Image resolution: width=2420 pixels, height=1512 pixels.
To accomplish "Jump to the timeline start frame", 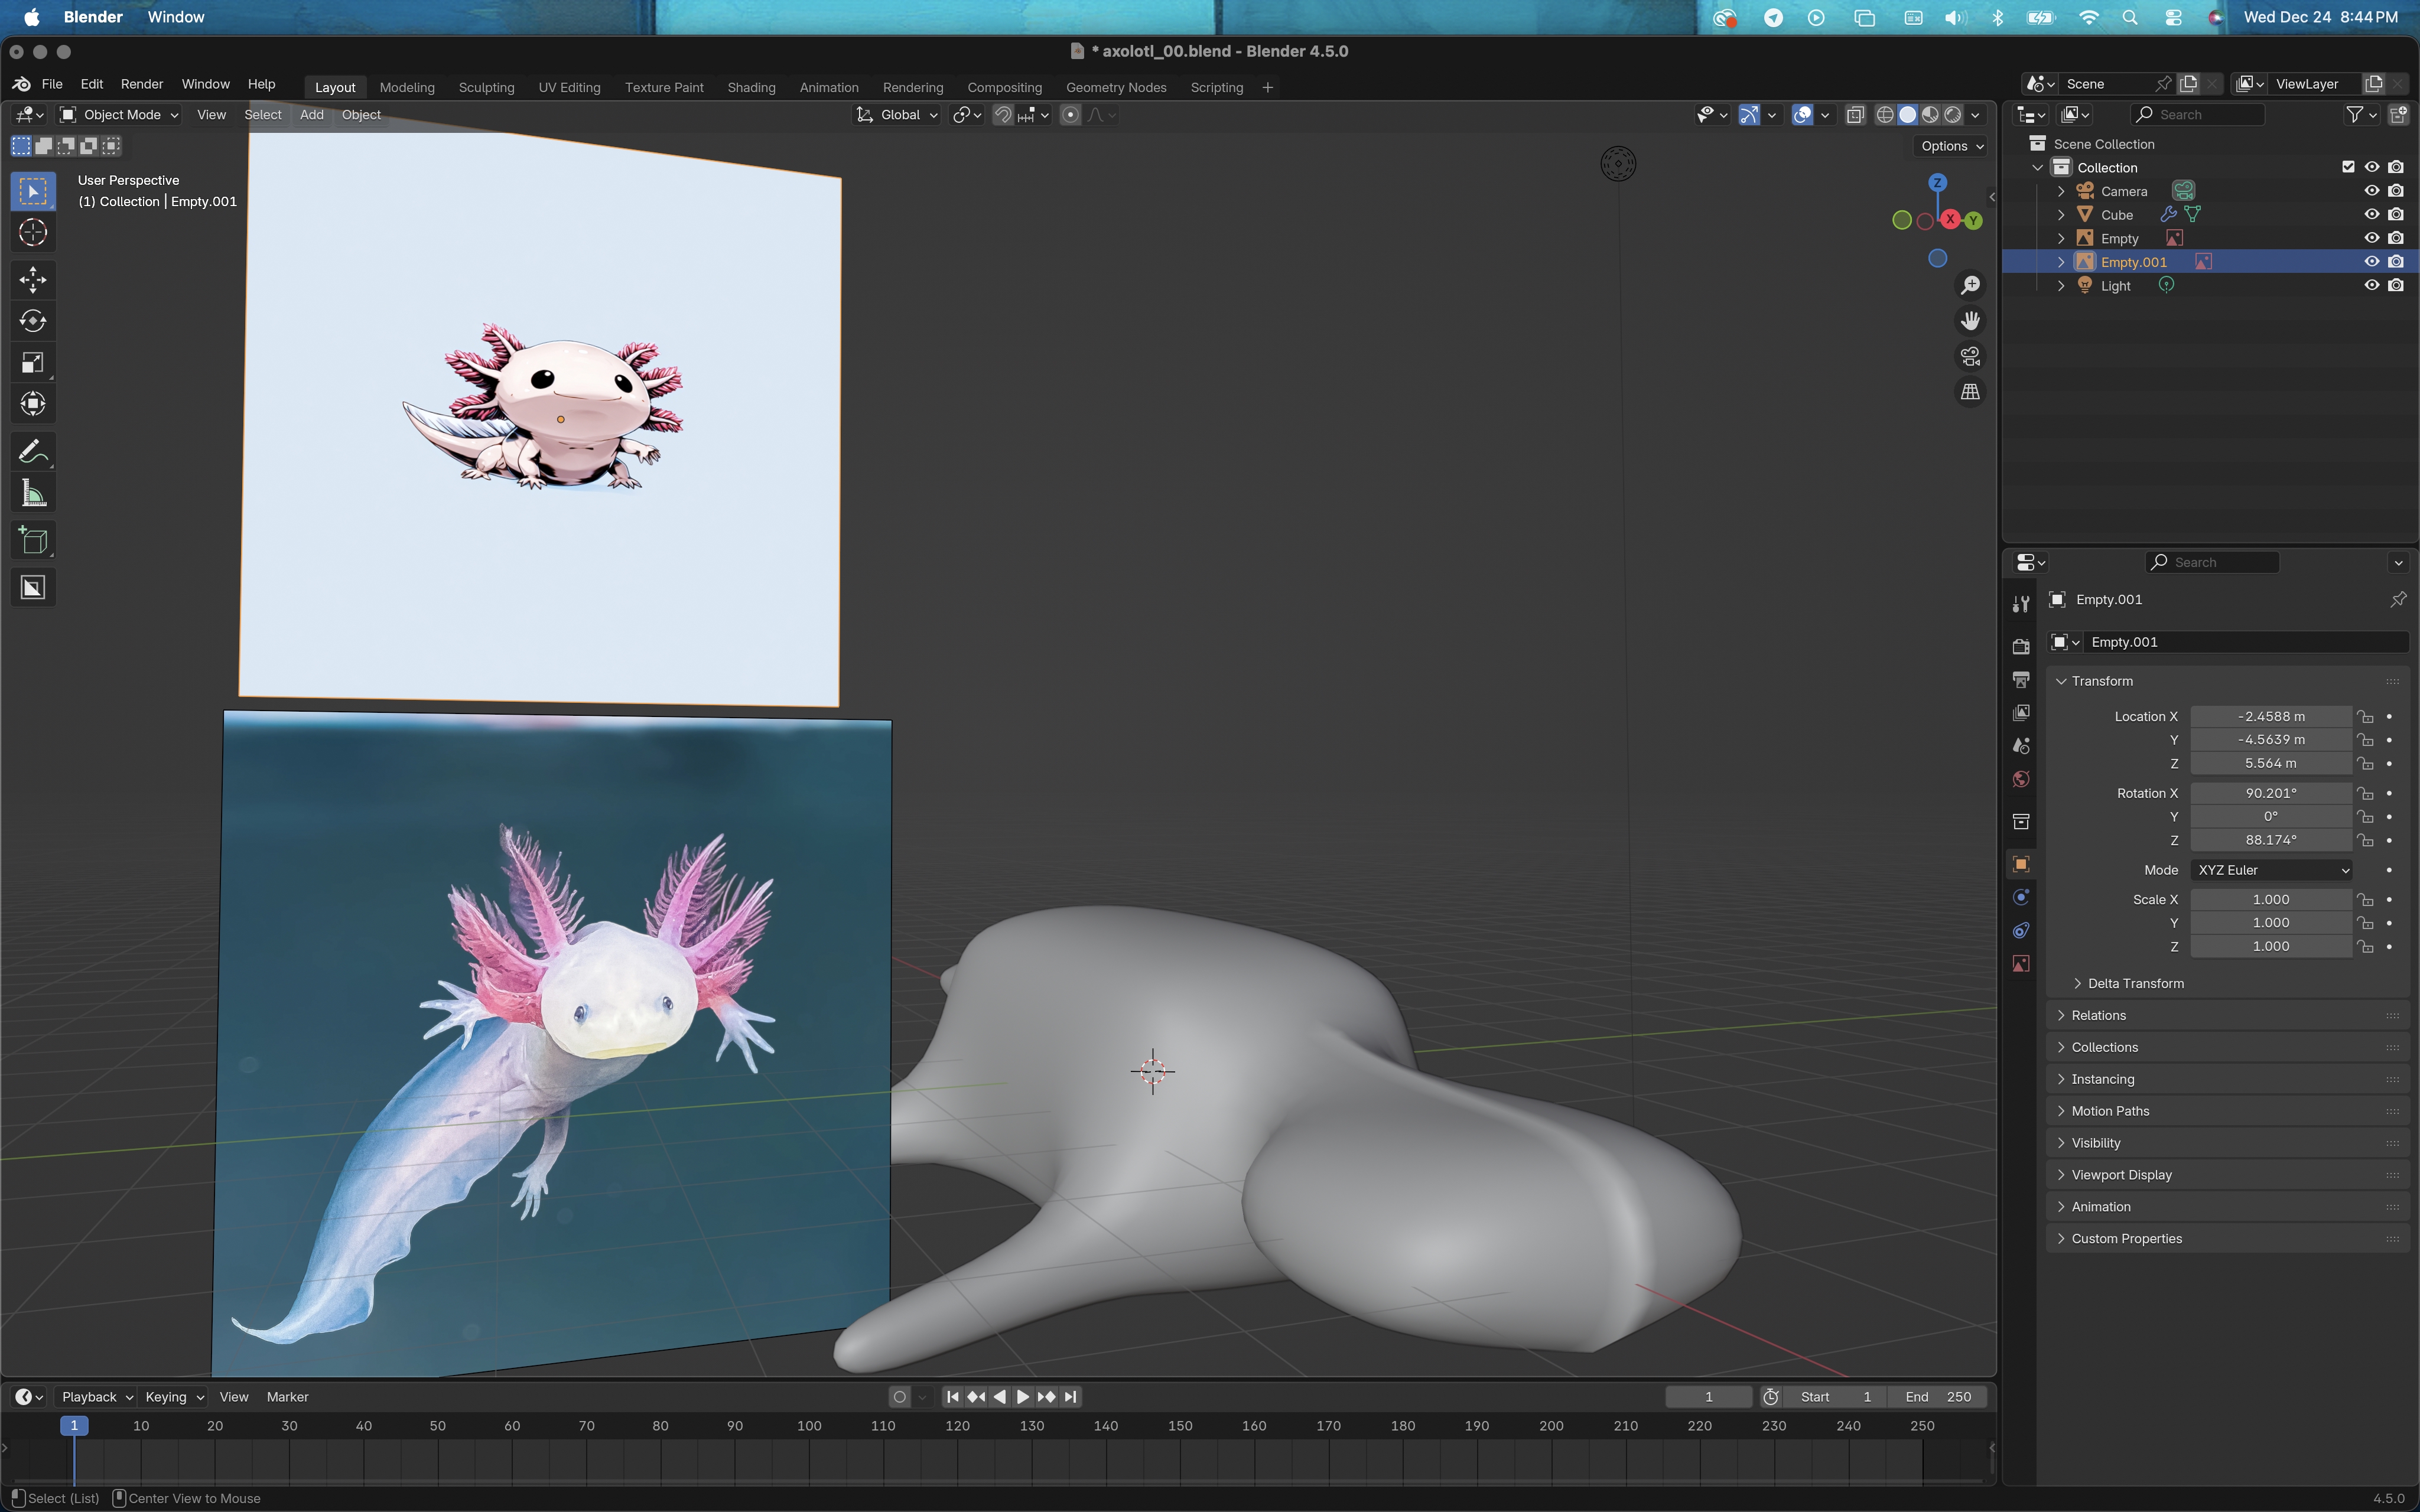I will 952,1397.
